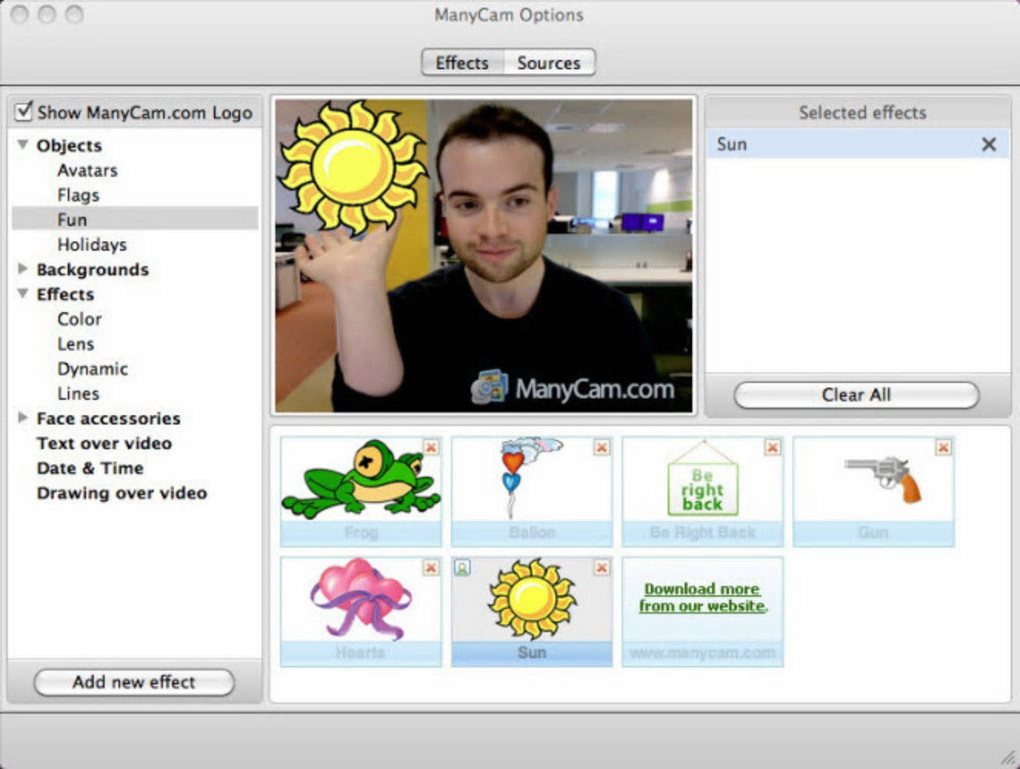
Task: Expand the Backgrounds tree section
Action: pyautogui.click(x=23, y=268)
